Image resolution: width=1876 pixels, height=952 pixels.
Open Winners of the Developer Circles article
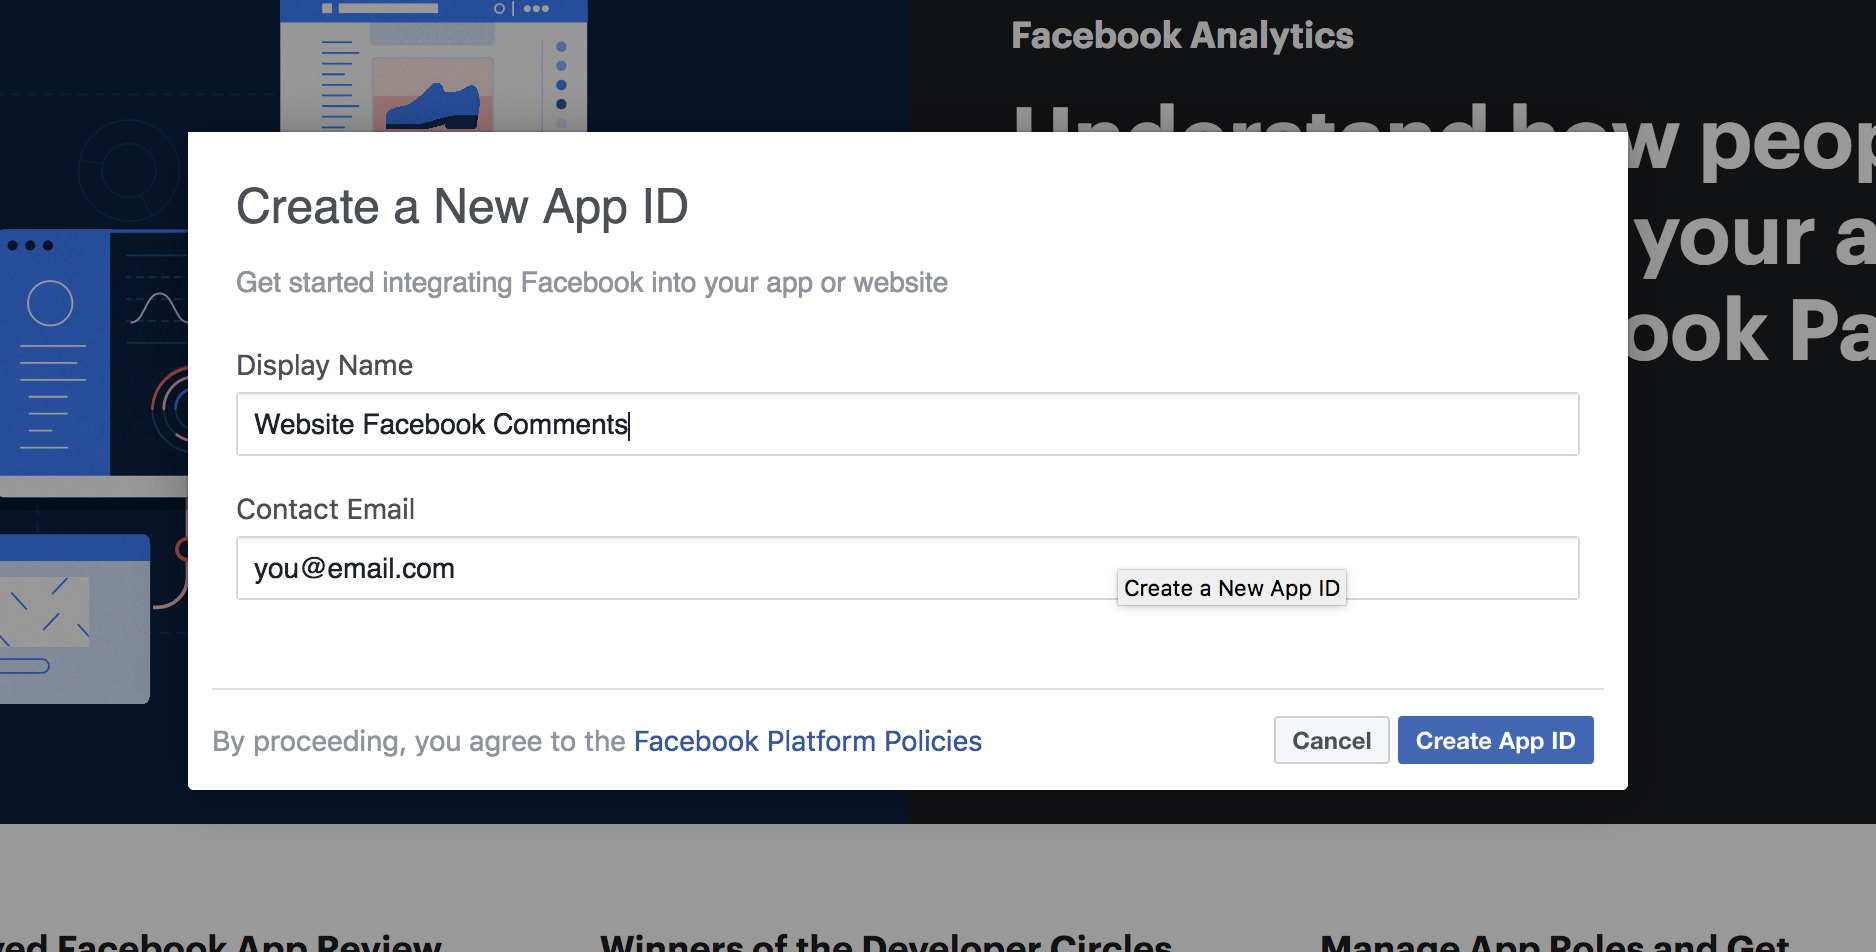tap(886, 942)
